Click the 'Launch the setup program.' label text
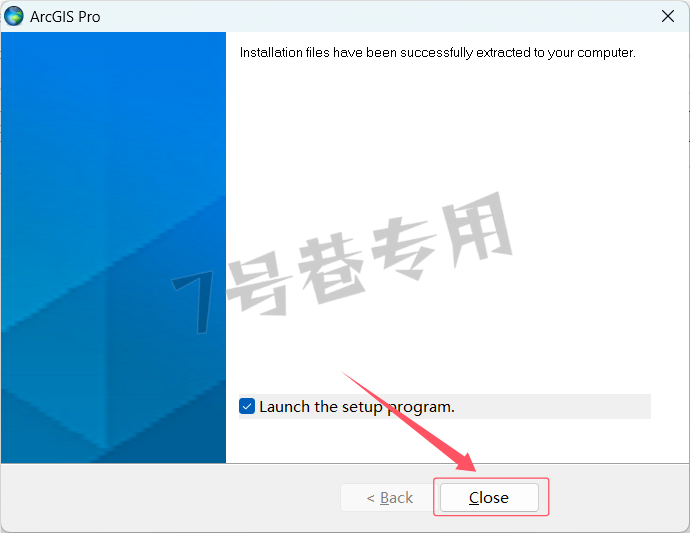Screen dimensions: 690x533 point(357,407)
